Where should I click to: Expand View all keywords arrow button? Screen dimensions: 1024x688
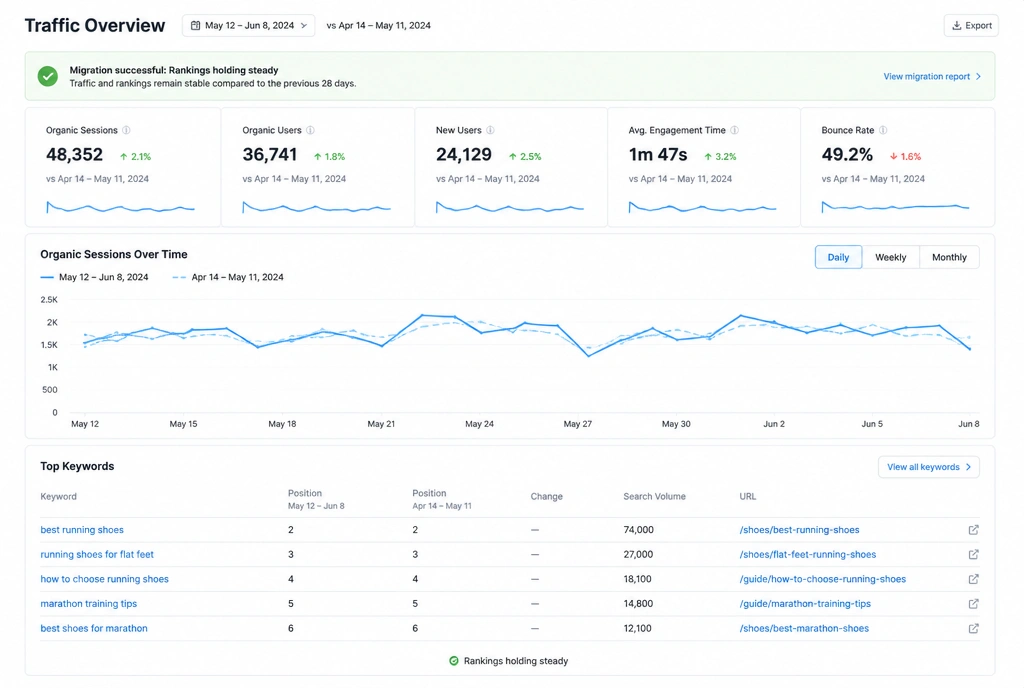coord(929,467)
